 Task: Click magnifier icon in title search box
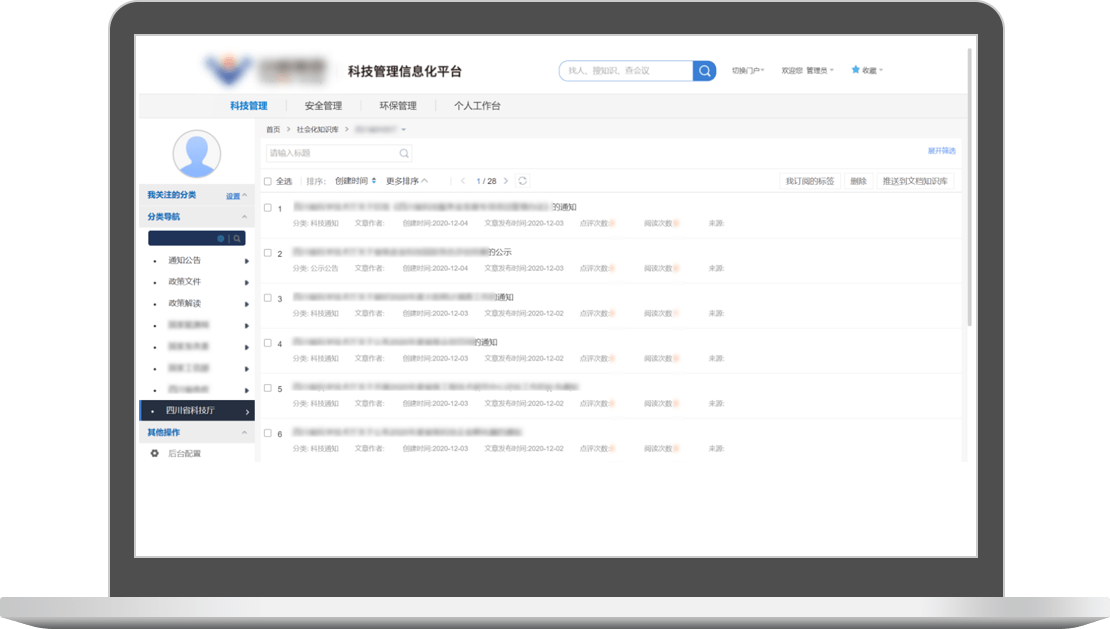click(x=403, y=153)
